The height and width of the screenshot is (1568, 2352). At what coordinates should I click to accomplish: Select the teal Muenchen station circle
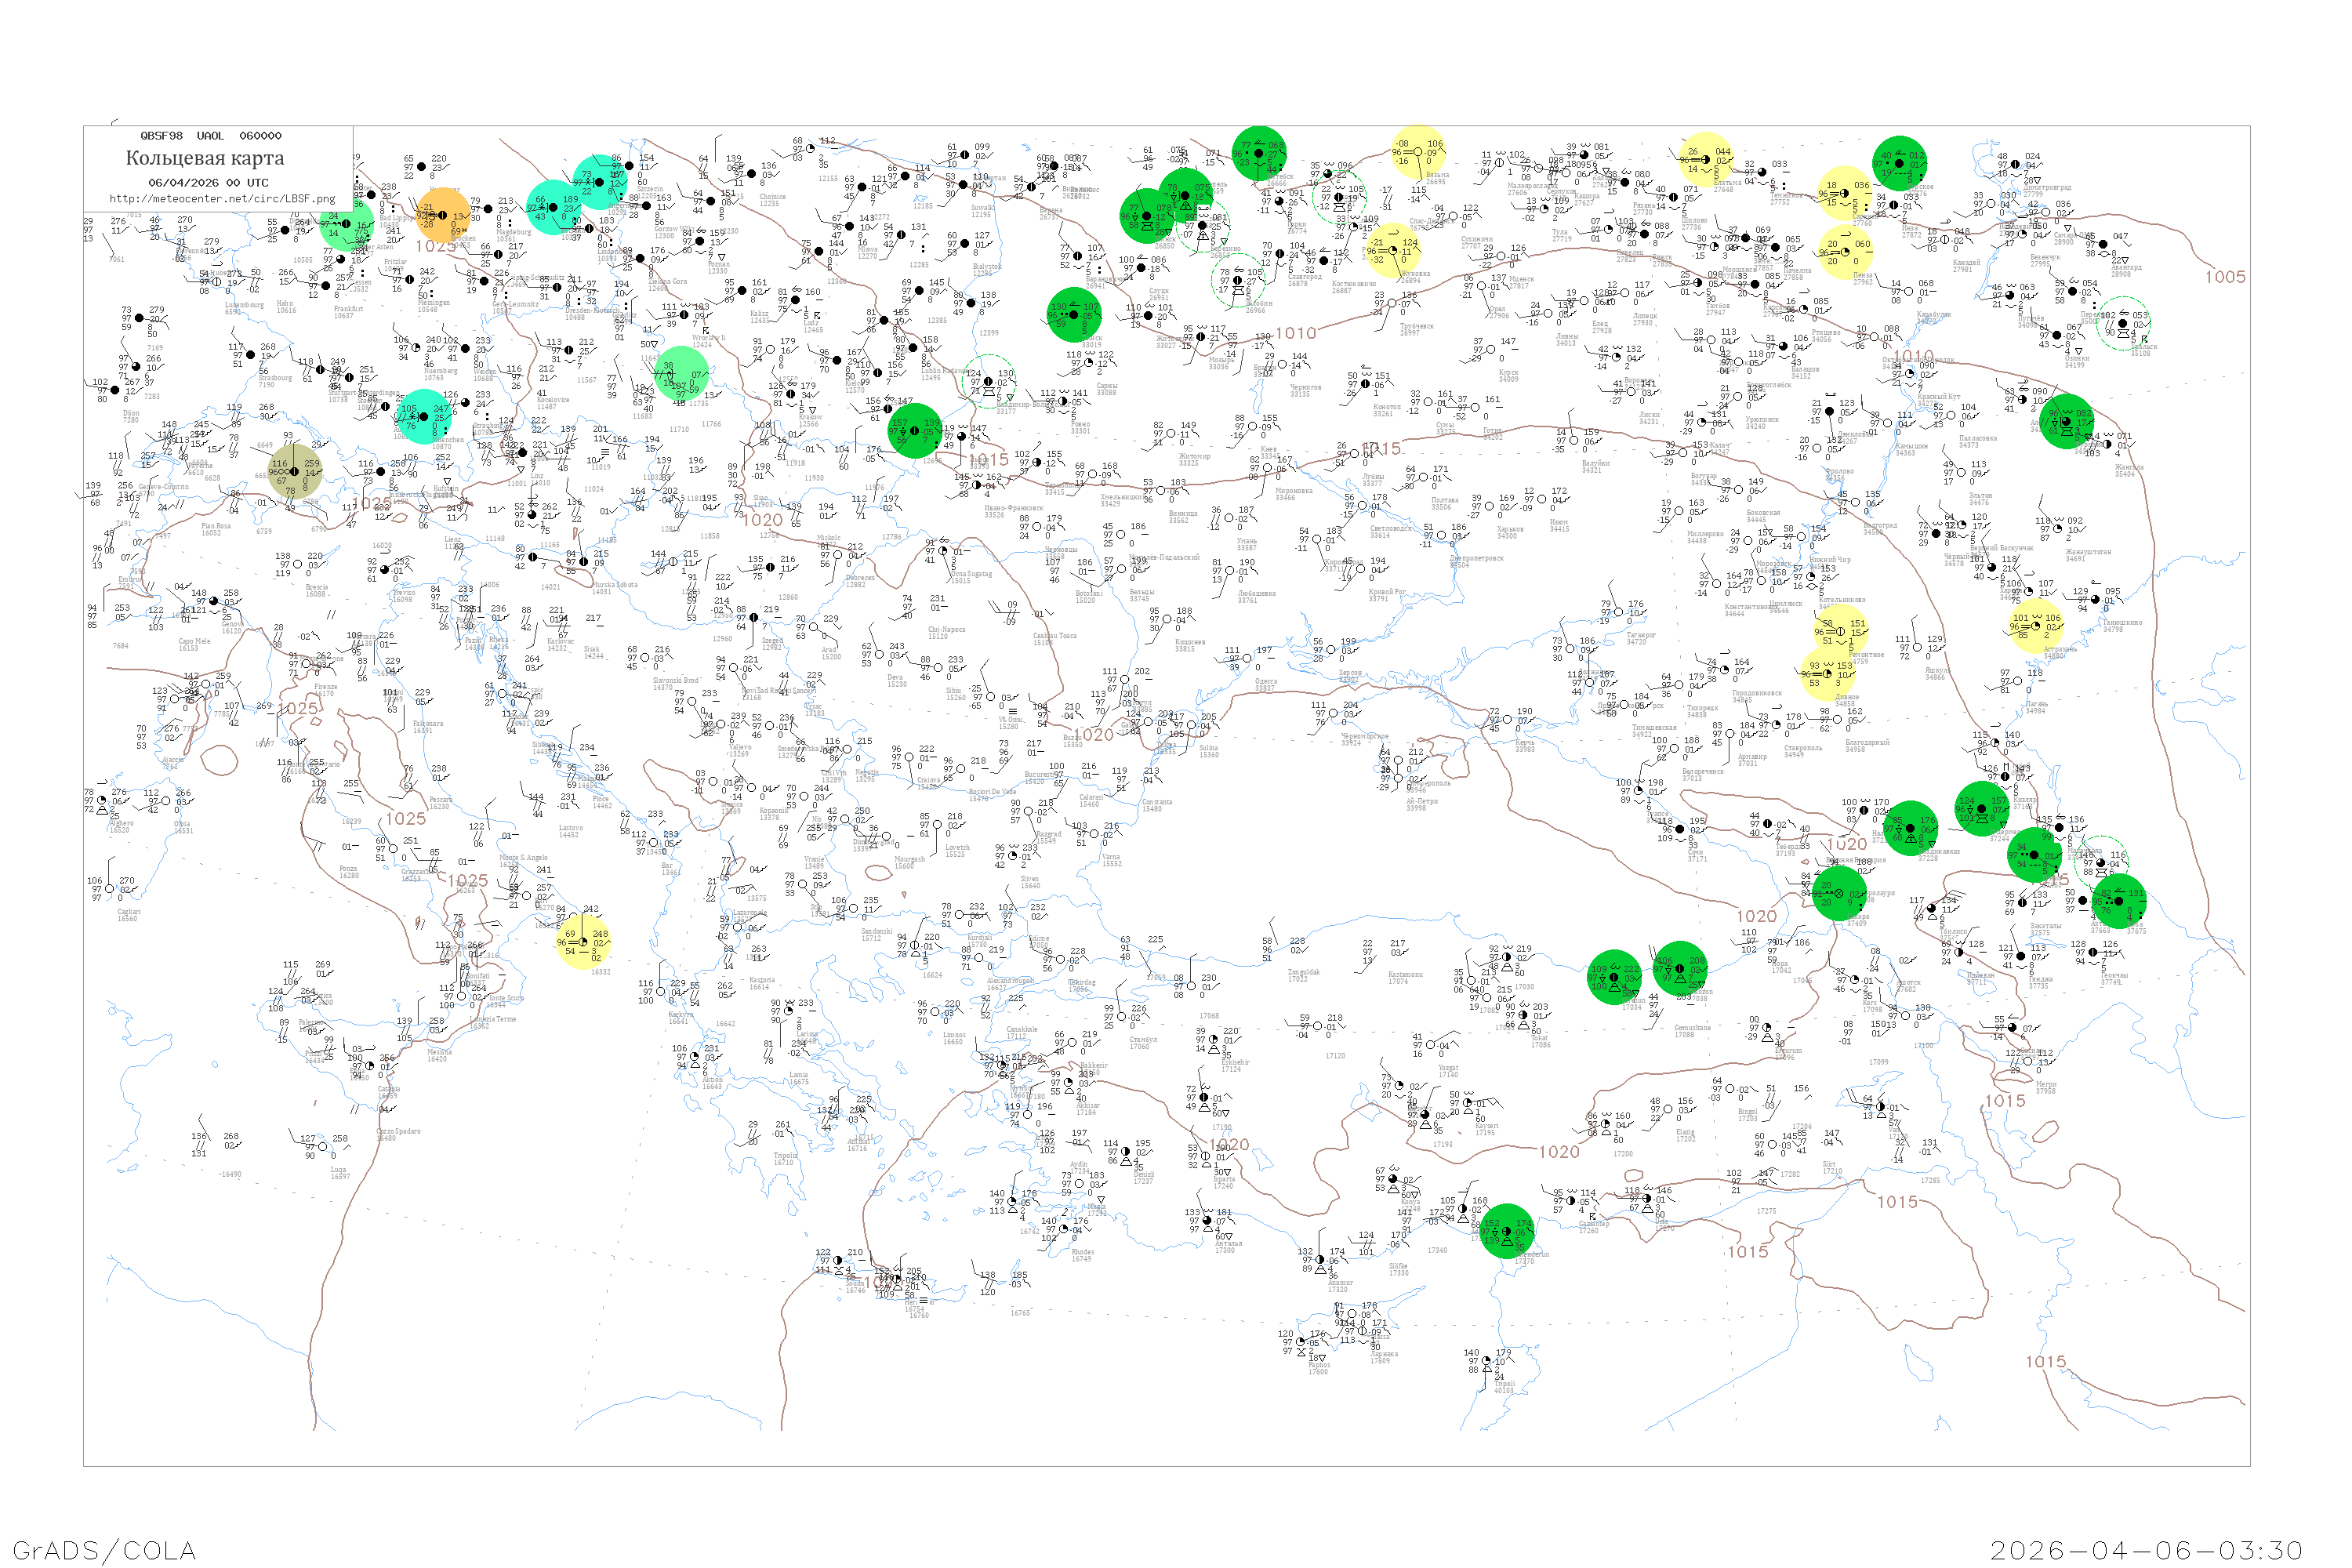pyautogui.click(x=424, y=416)
